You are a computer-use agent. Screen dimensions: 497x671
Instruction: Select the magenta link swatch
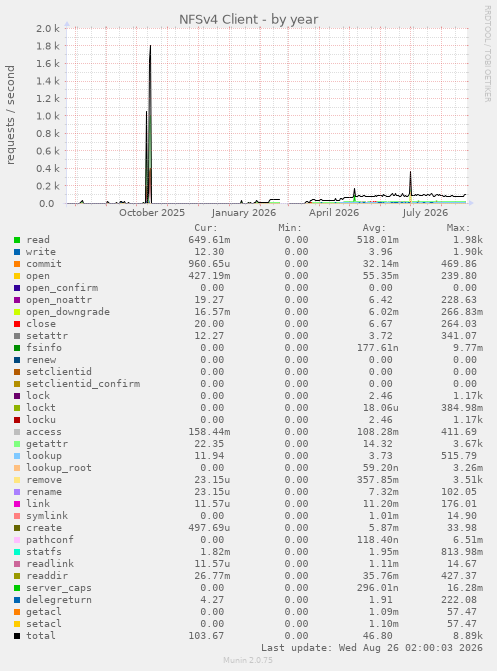(x=17, y=504)
